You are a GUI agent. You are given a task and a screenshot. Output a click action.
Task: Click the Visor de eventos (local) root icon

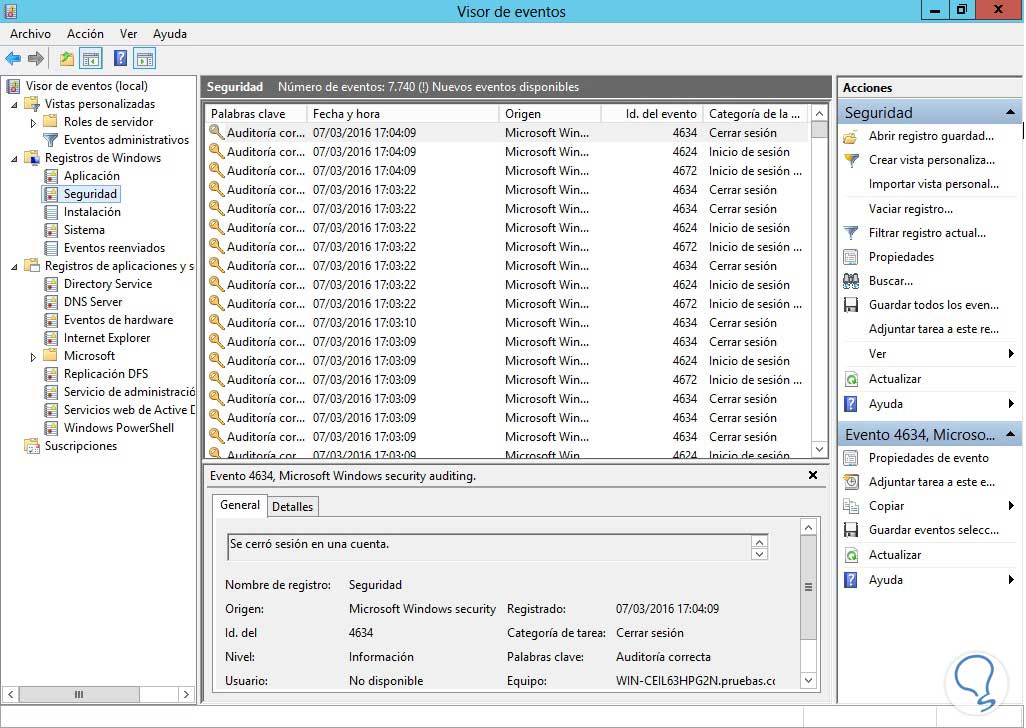[x=12, y=86]
